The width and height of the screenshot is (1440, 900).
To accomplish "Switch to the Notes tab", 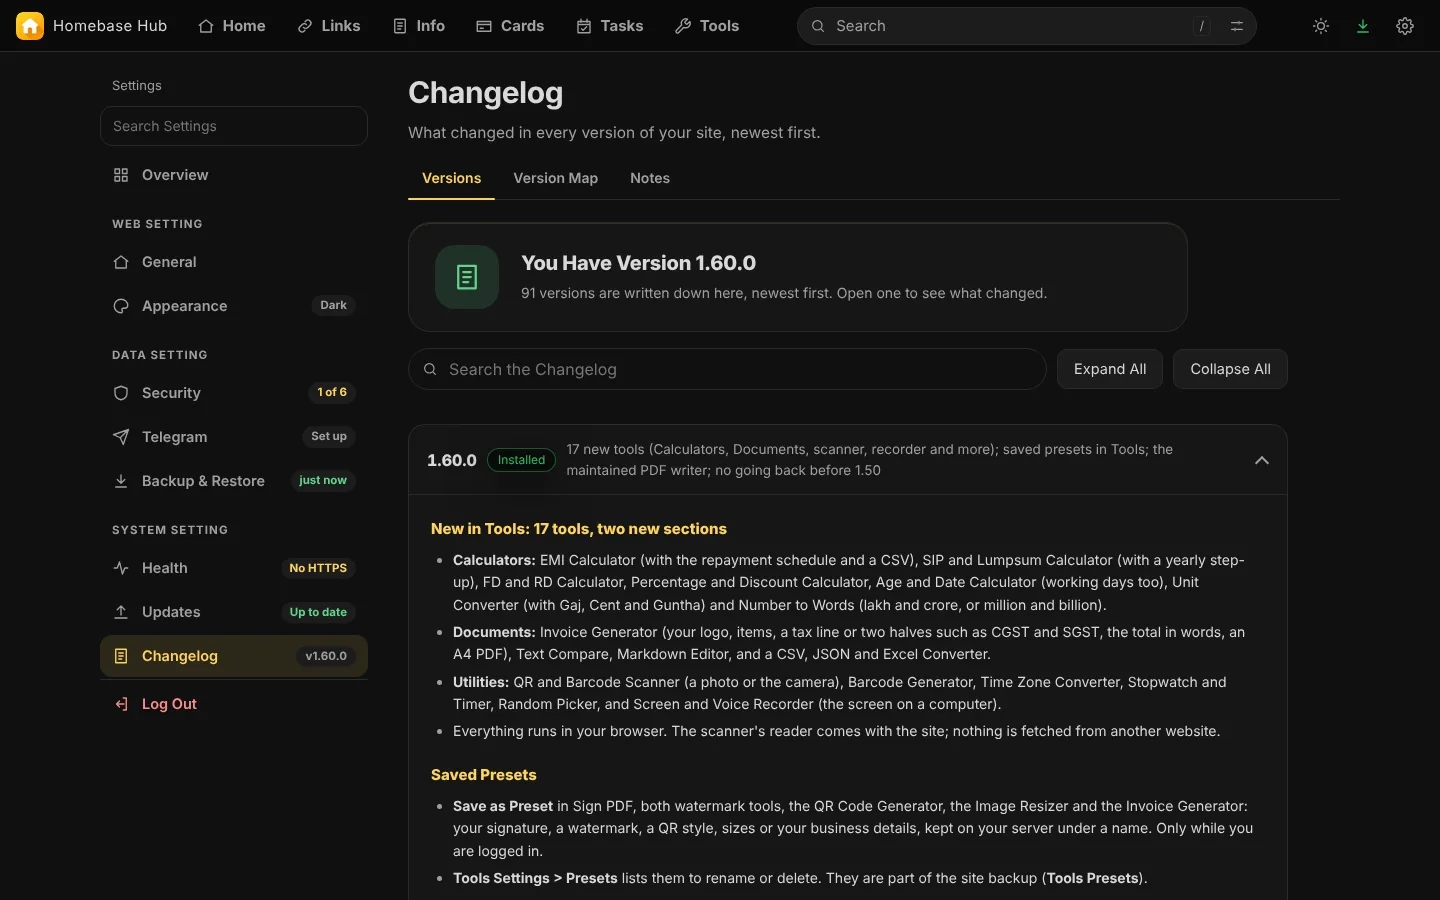I will click(x=650, y=178).
